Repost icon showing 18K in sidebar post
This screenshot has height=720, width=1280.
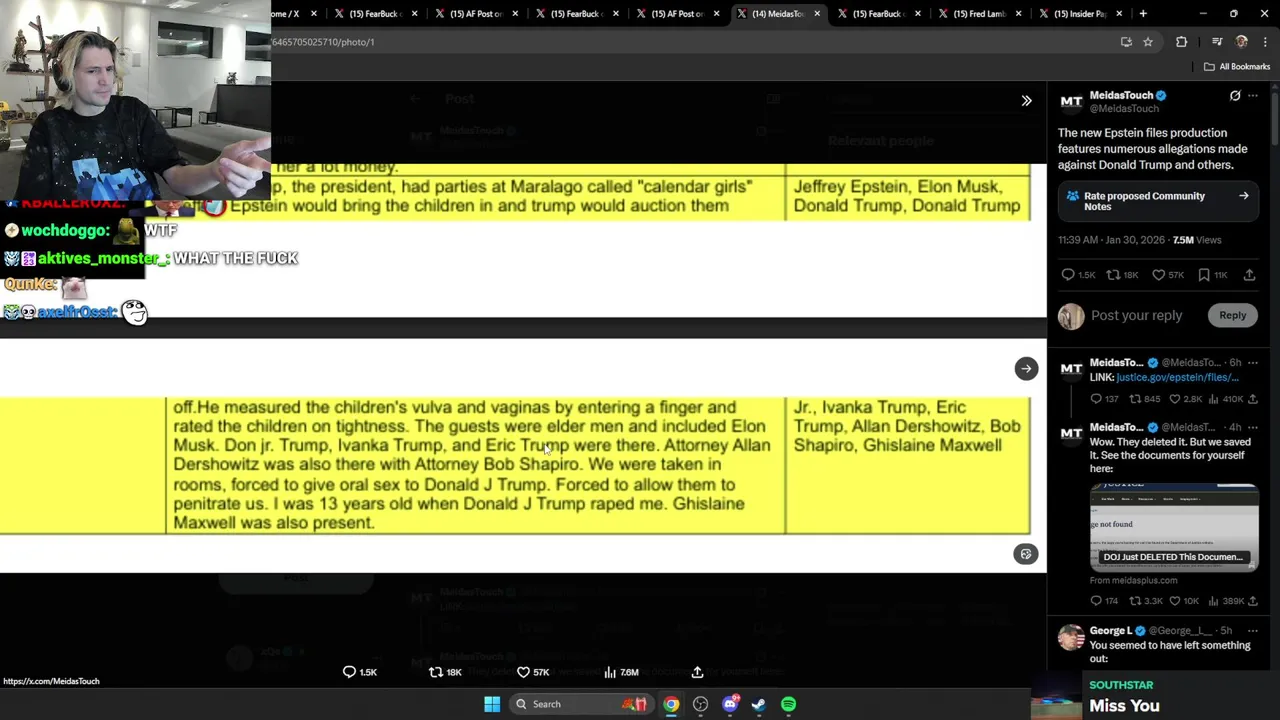[1113, 275]
